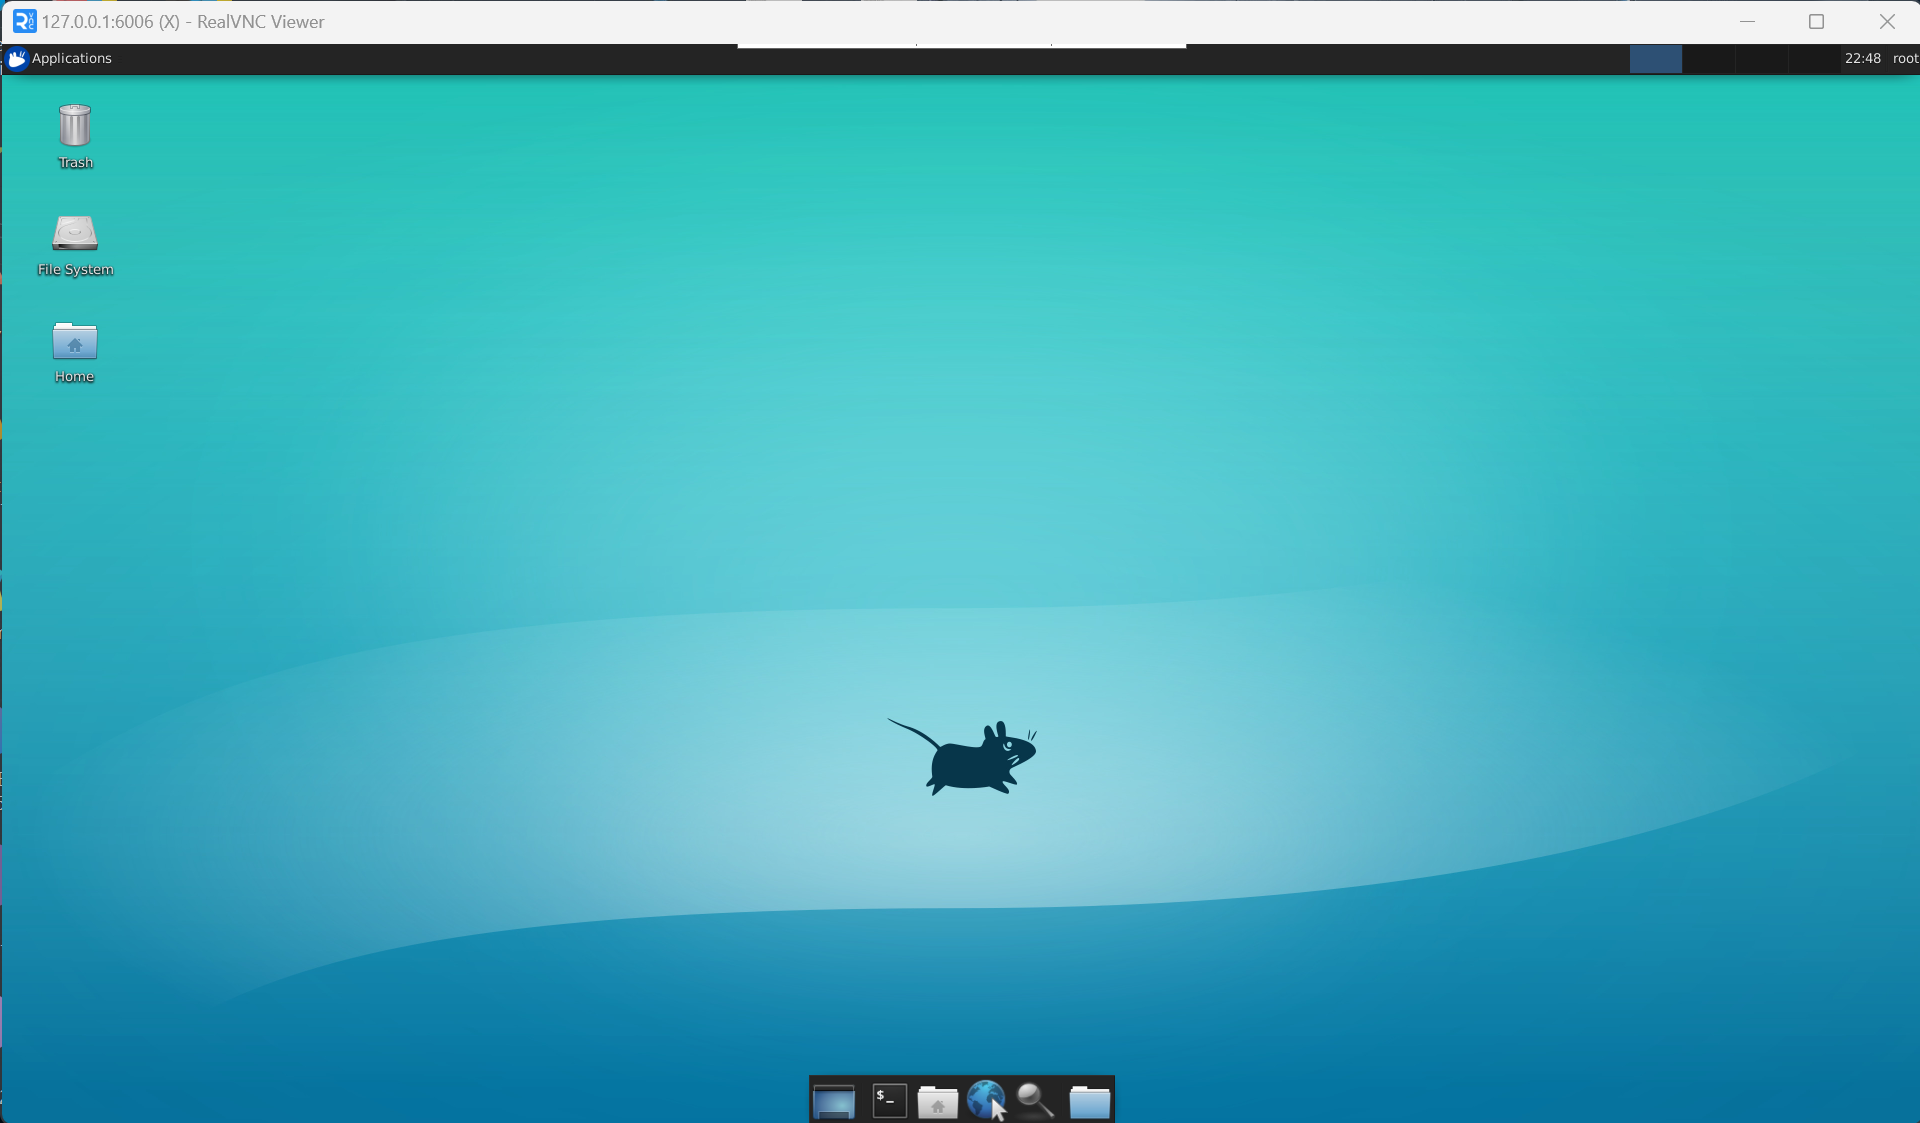Click the Trash desktop icon
Viewport: 1920px width, 1123px height.
pyautogui.click(x=74, y=127)
